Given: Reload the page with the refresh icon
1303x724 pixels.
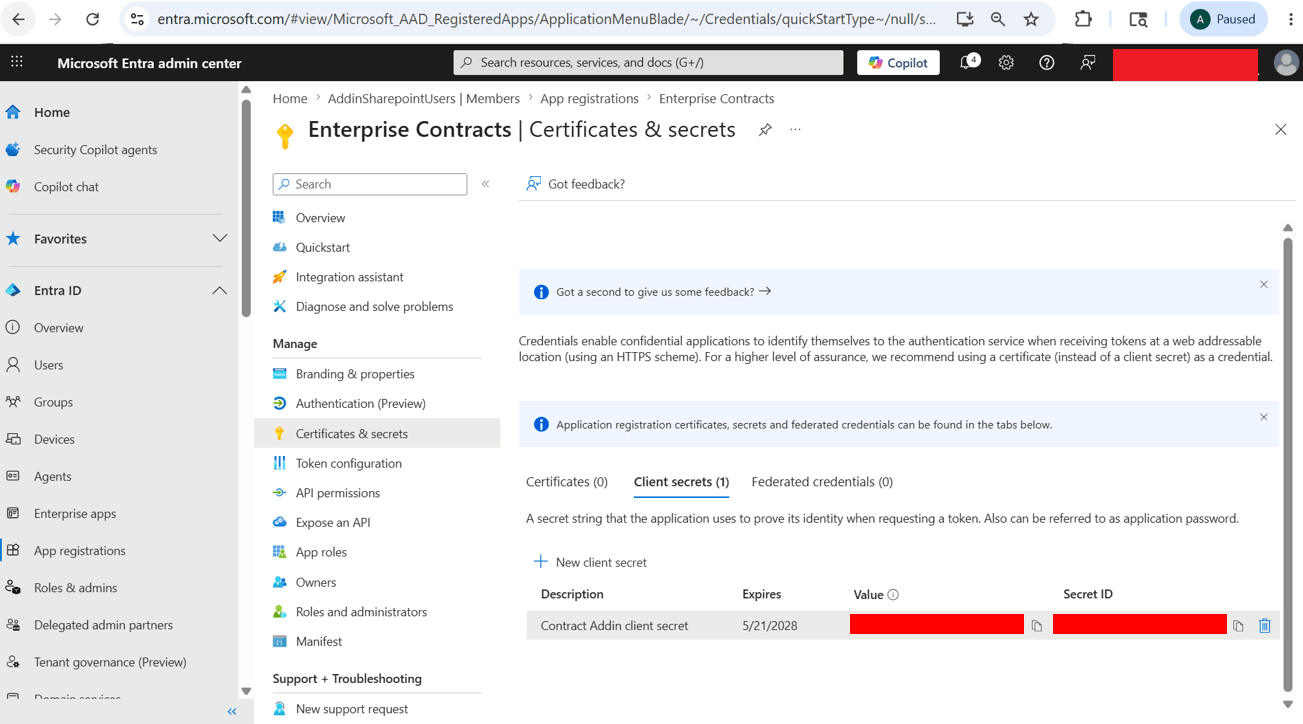Looking at the screenshot, I should coord(92,19).
